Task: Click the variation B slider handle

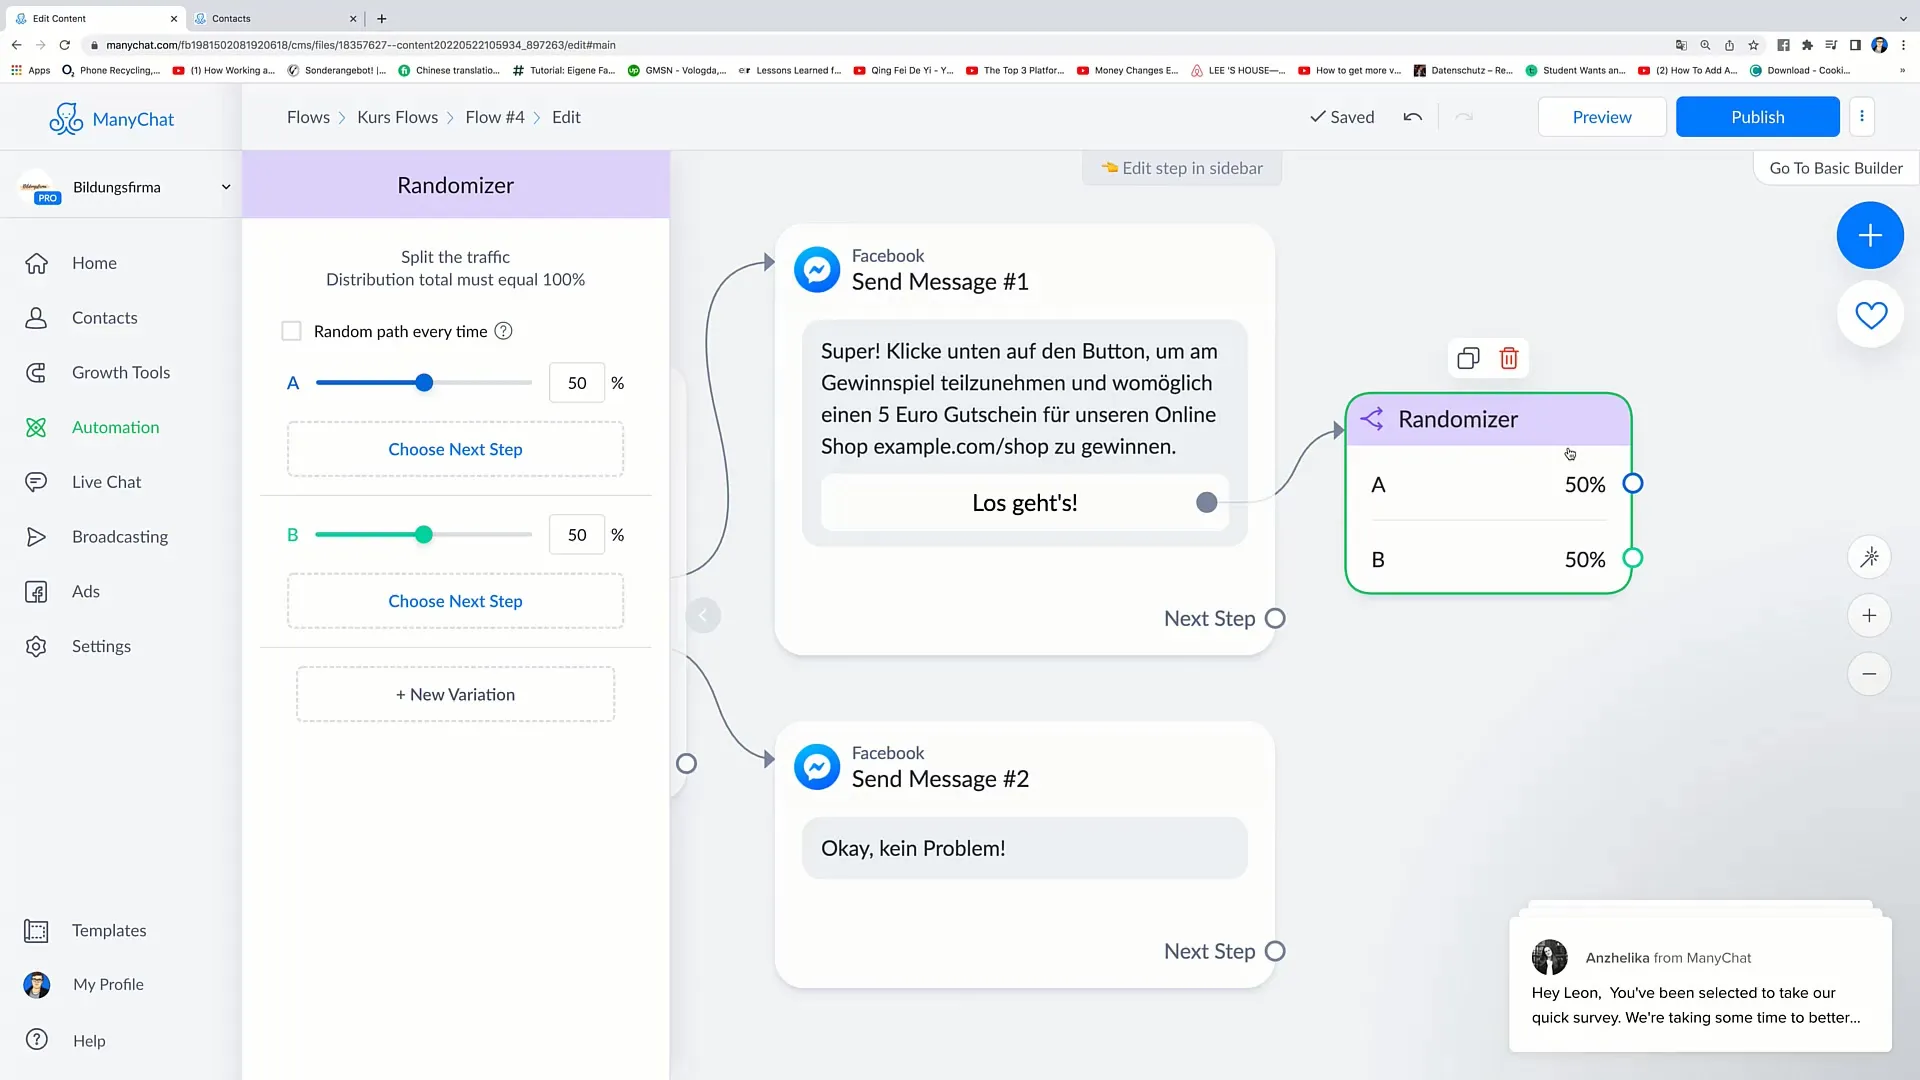Action: click(x=424, y=535)
